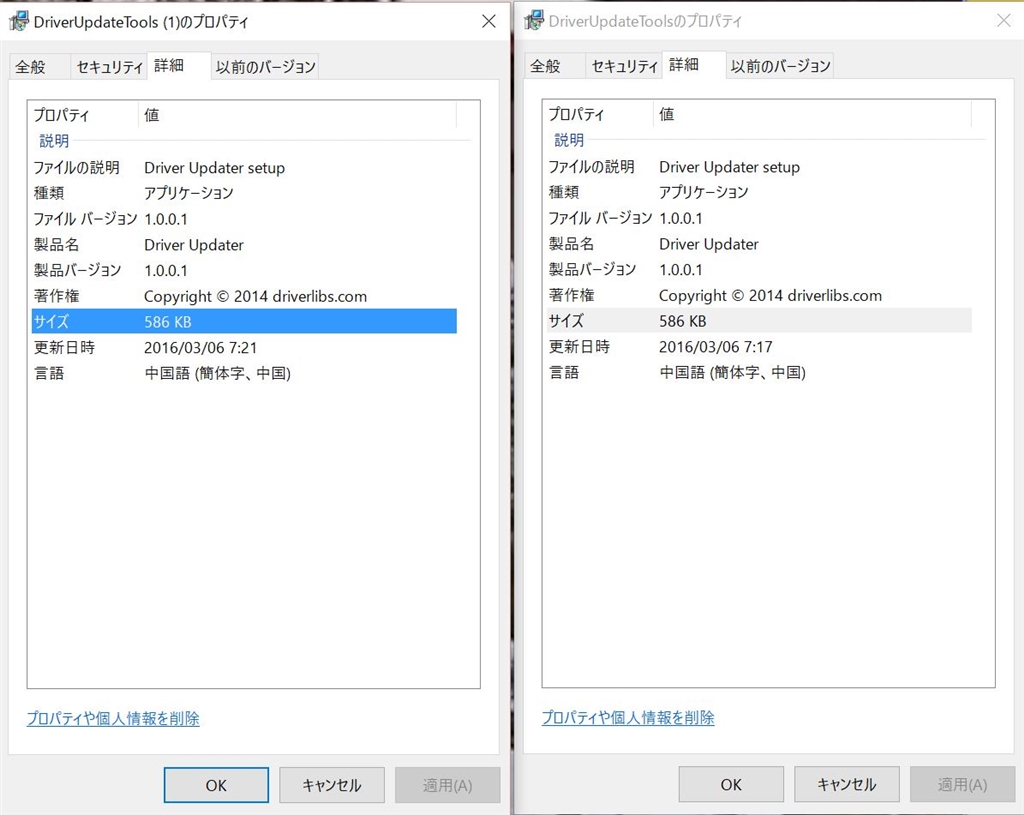Select 更新日時 2016/03/06 7:21 row
This screenshot has height=815, width=1024.
244,347
